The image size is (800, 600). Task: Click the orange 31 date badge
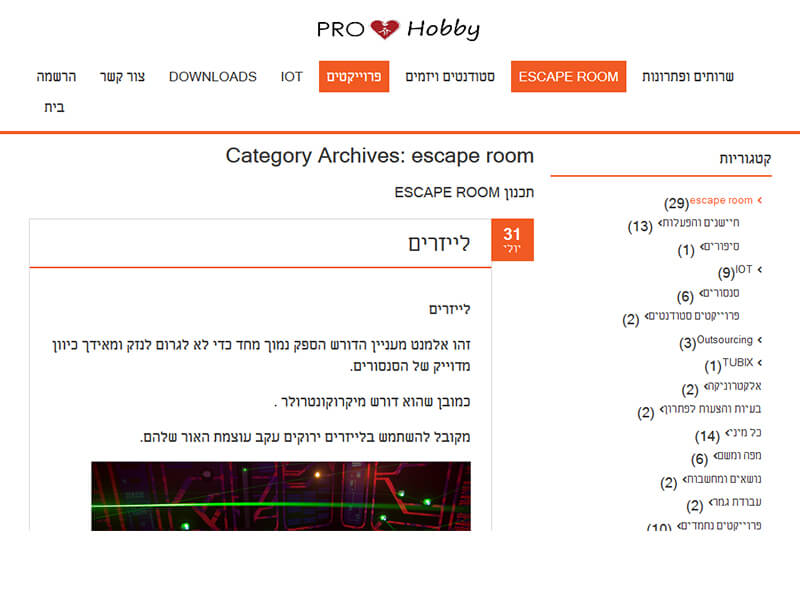(x=512, y=240)
